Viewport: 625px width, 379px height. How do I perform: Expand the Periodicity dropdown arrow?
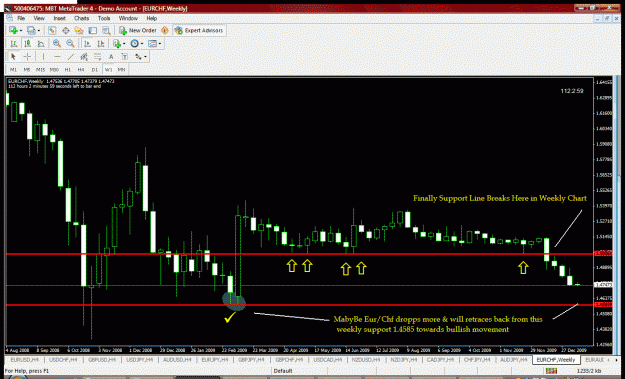click(x=142, y=44)
